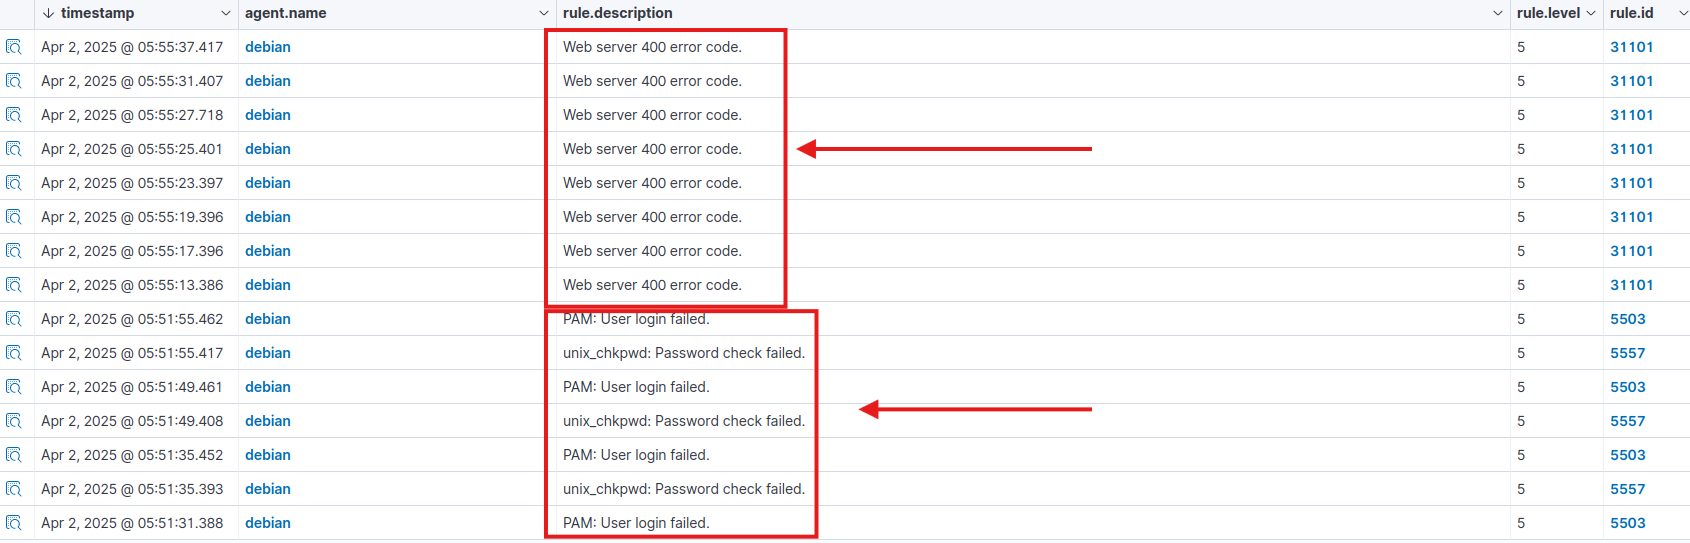The height and width of the screenshot is (543, 1690).
Task: Expand the agent.name column dropdown
Action: tap(544, 13)
